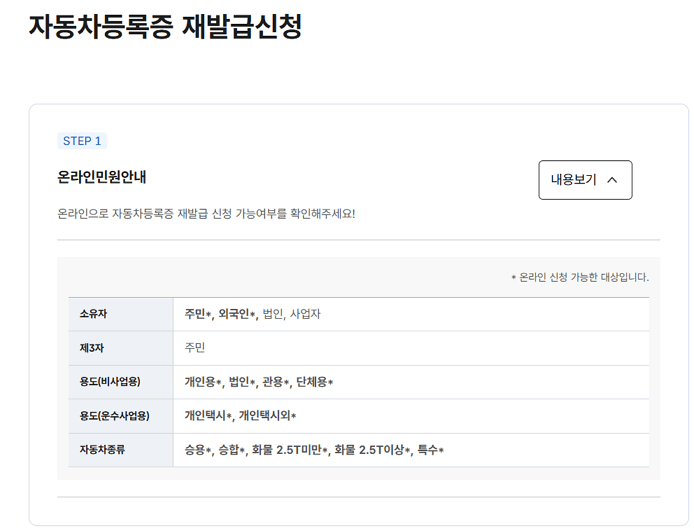The height and width of the screenshot is (531, 694).
Task: Collapse the 내용보기 section button
Action: tap(585, 180)
